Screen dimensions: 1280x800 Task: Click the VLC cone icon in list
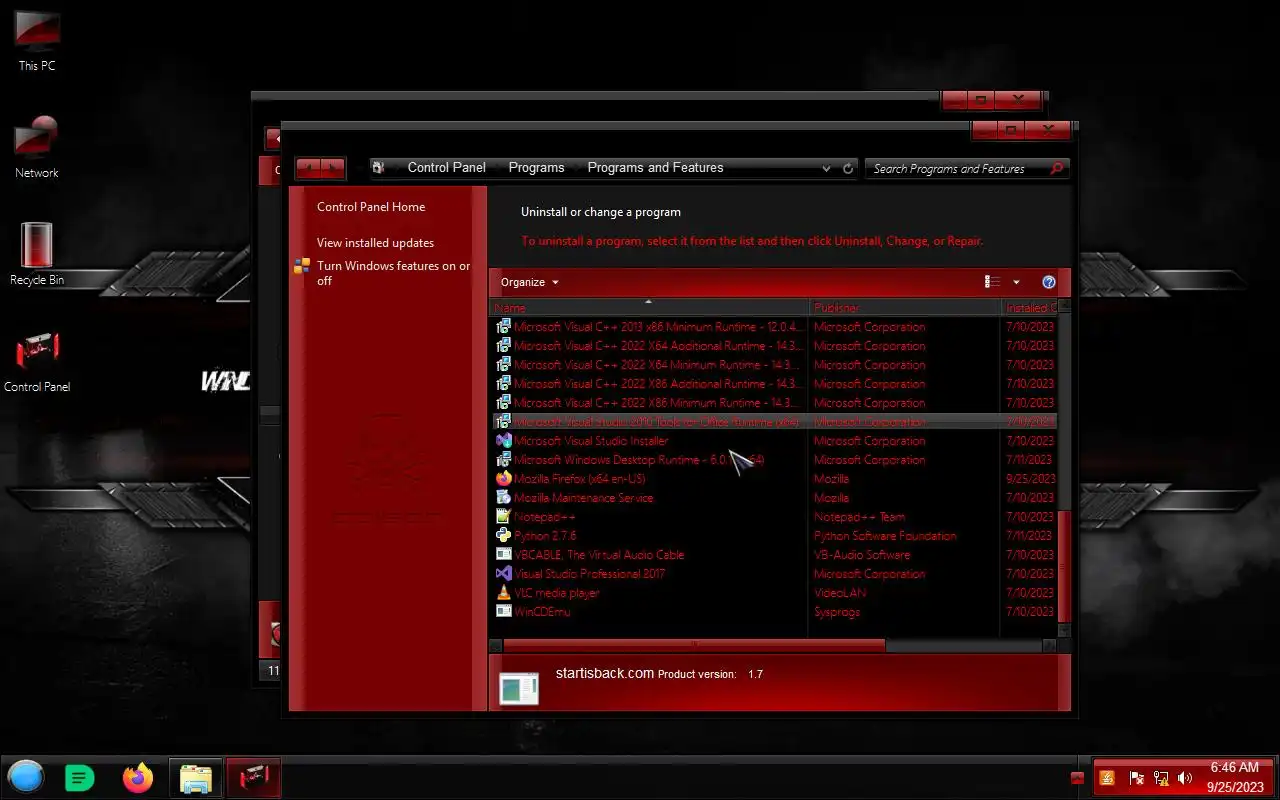(504, 593)
